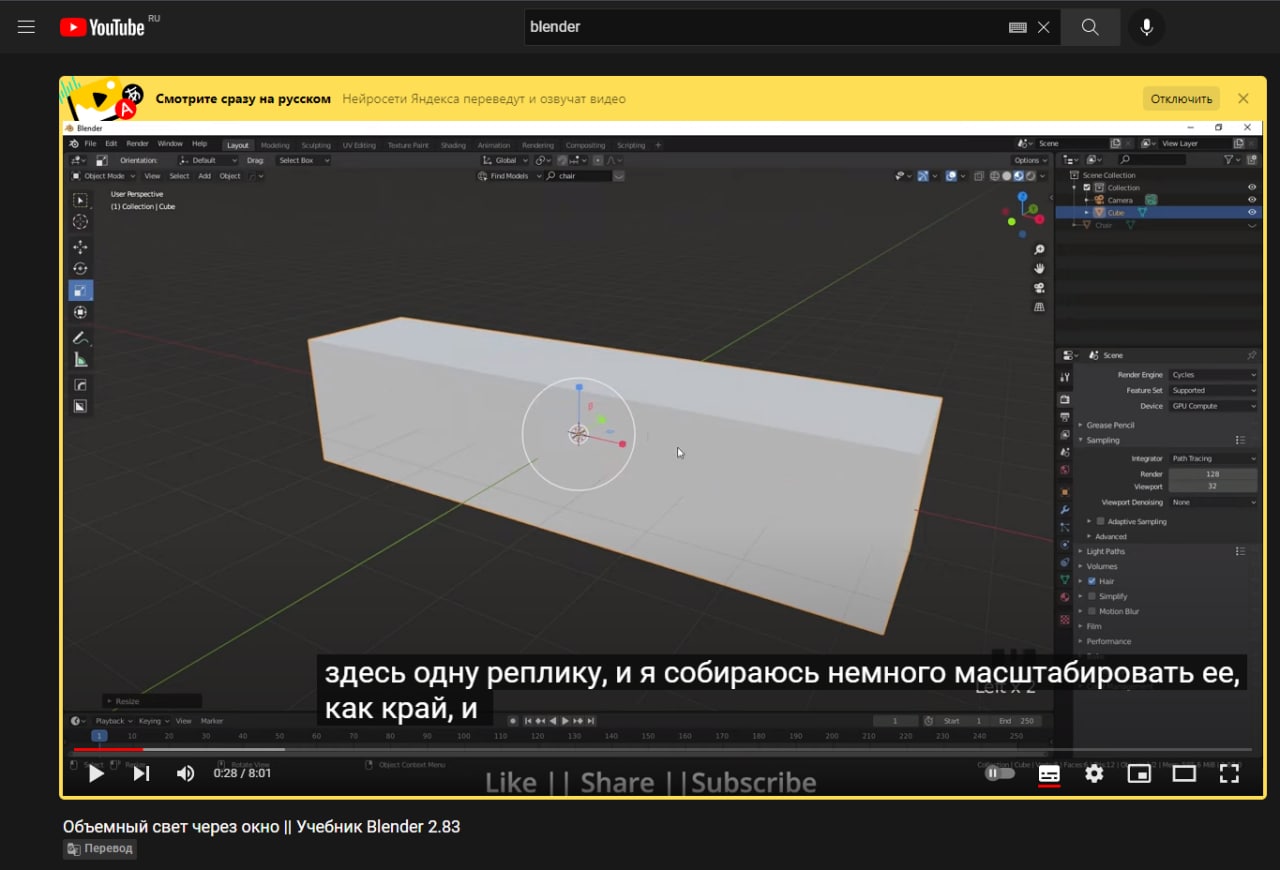Open the Global transform orientation dropdown

click(505, 160)
